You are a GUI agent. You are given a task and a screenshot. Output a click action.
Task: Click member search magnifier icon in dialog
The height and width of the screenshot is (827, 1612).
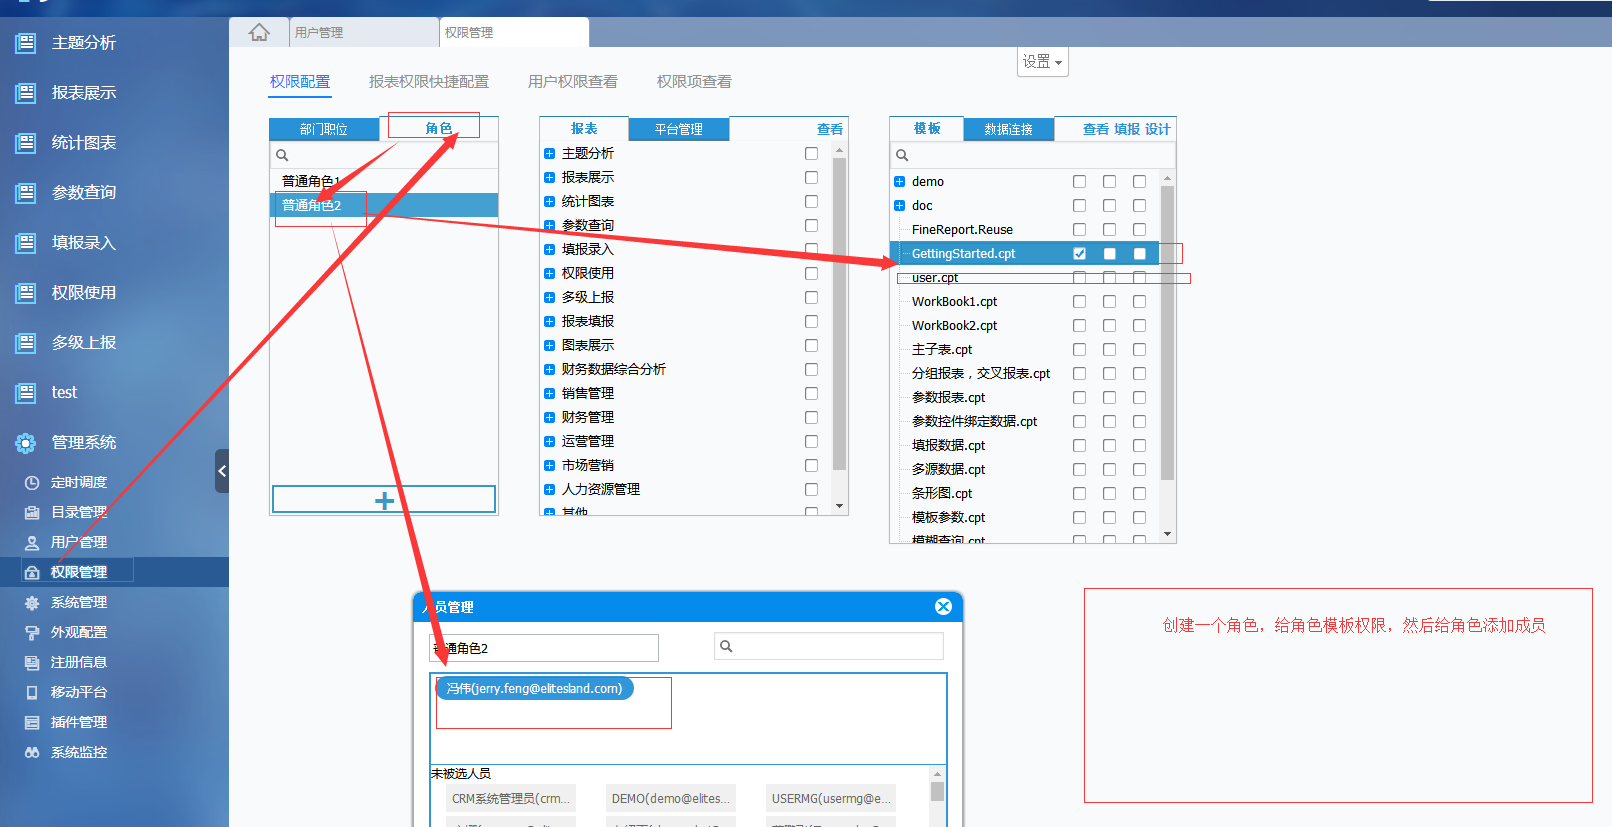(x=727, y=646)
